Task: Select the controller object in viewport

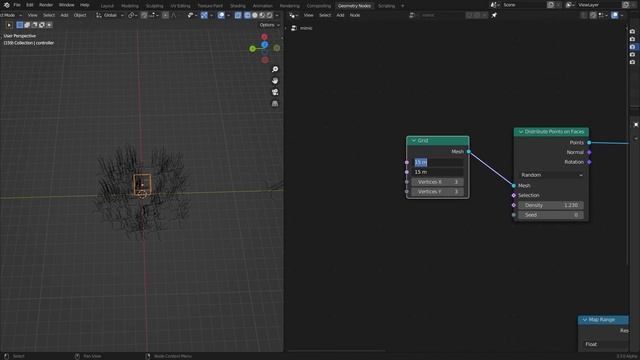Action: point(142,184)
